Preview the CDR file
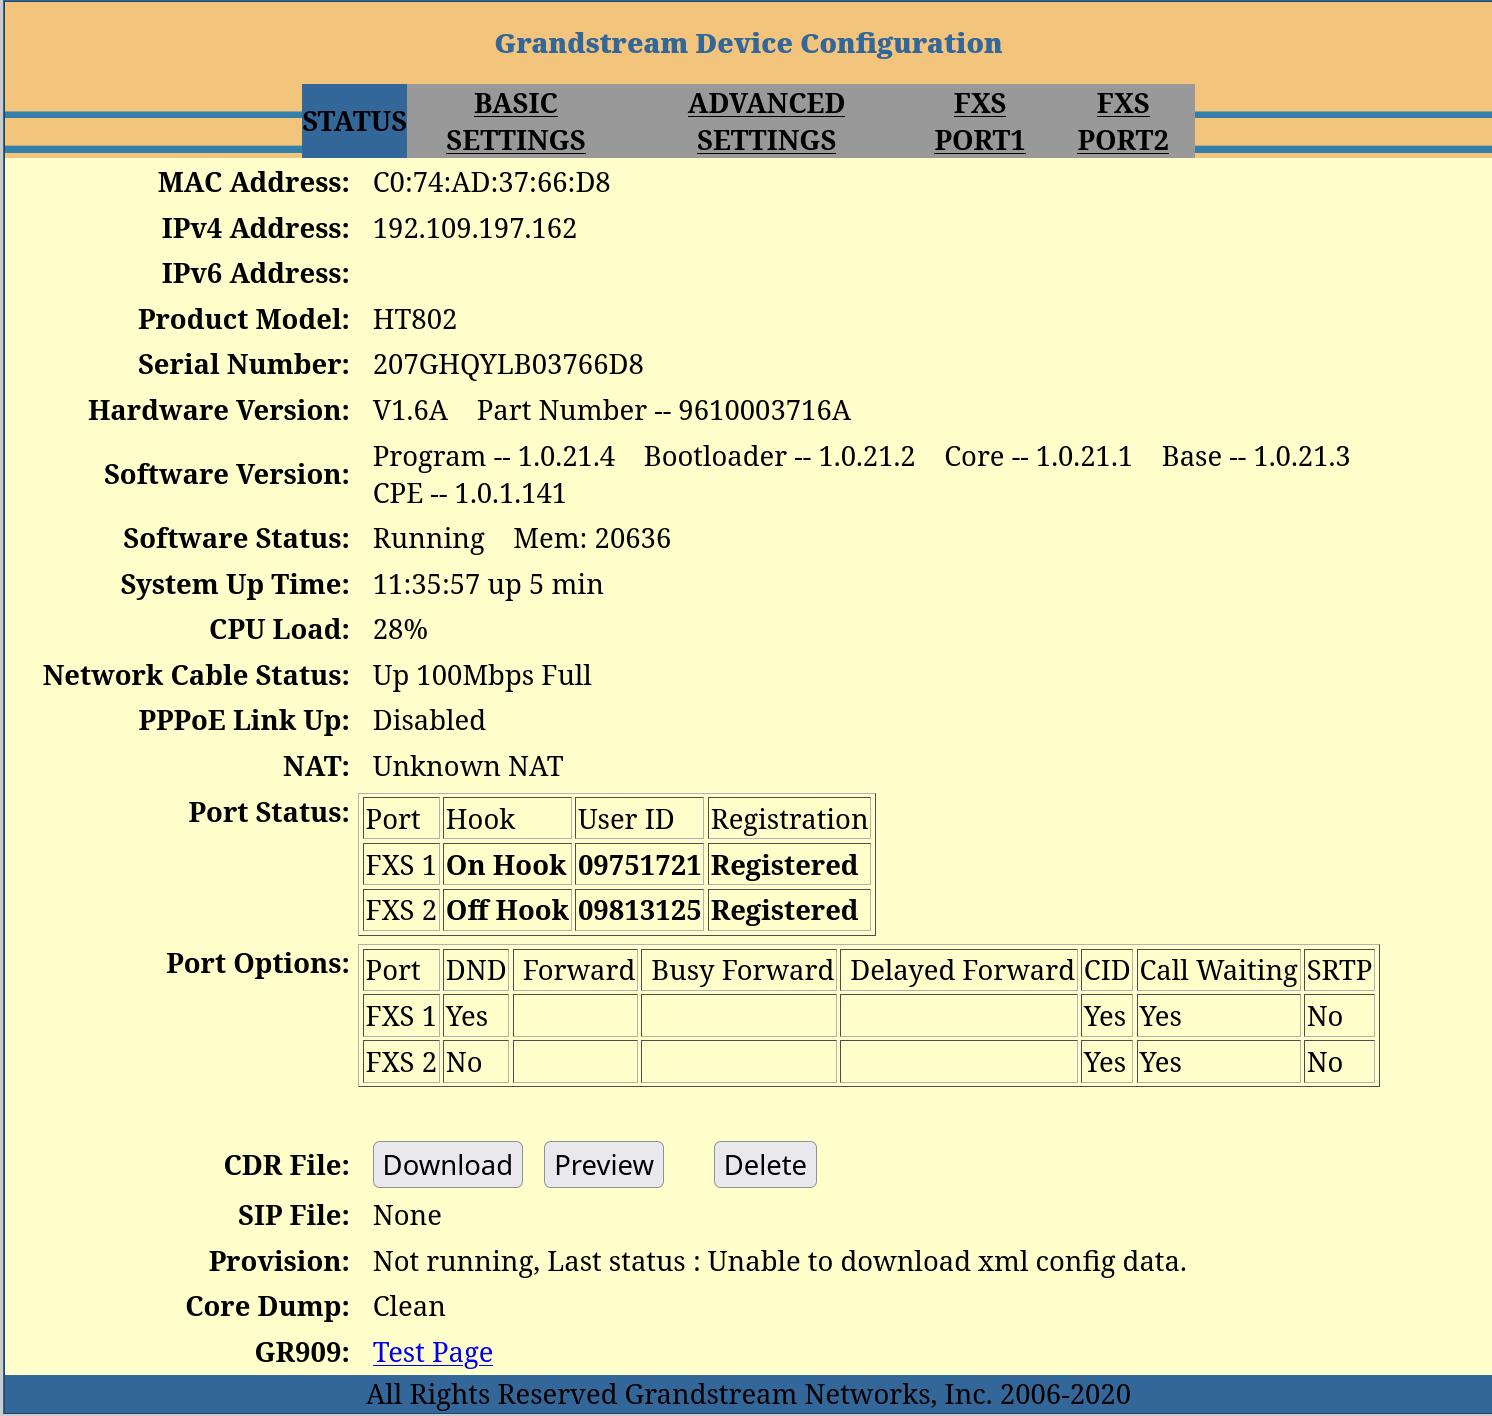This screenshot has width=1492, height=1416. [603, 1165]
